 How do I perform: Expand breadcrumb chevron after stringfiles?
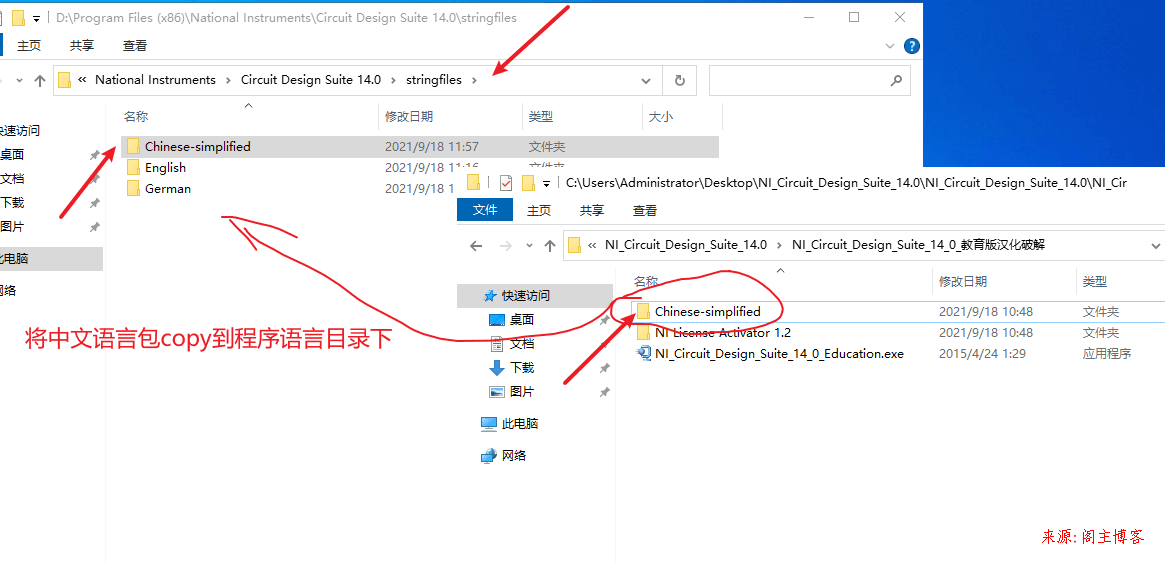pos(475,80)
